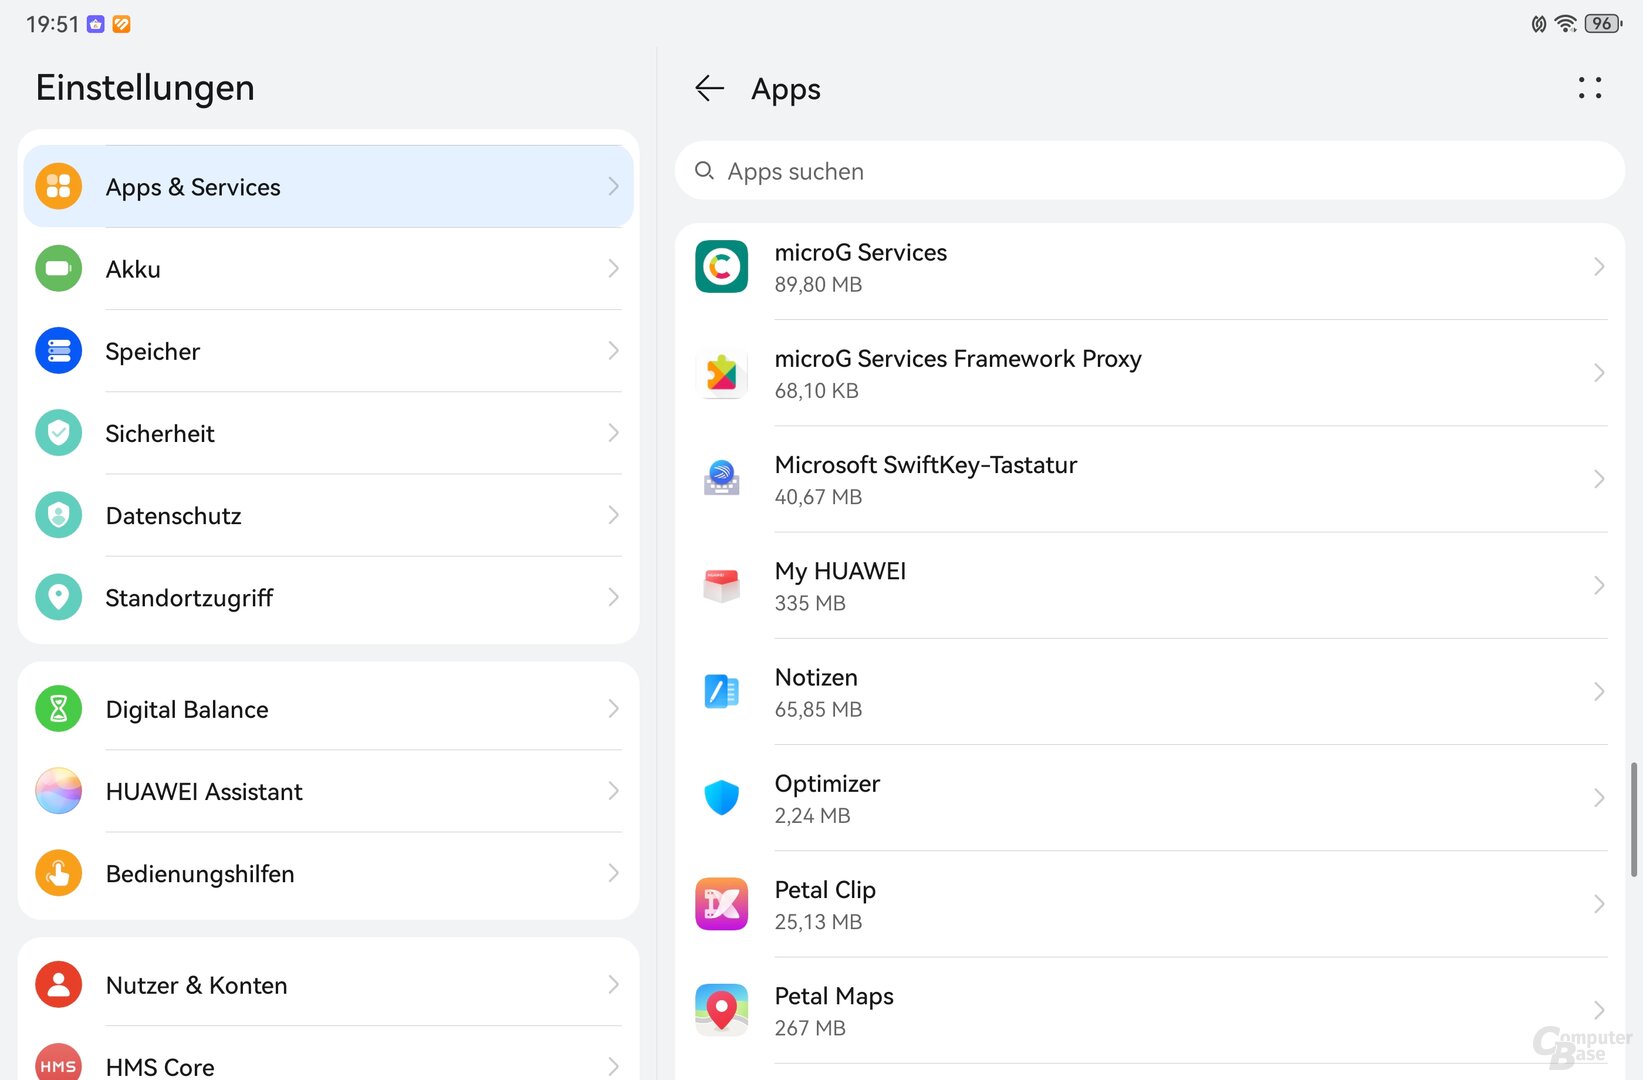
Task: Open Standortzugriff settings
Action: [x=328, y=597]
